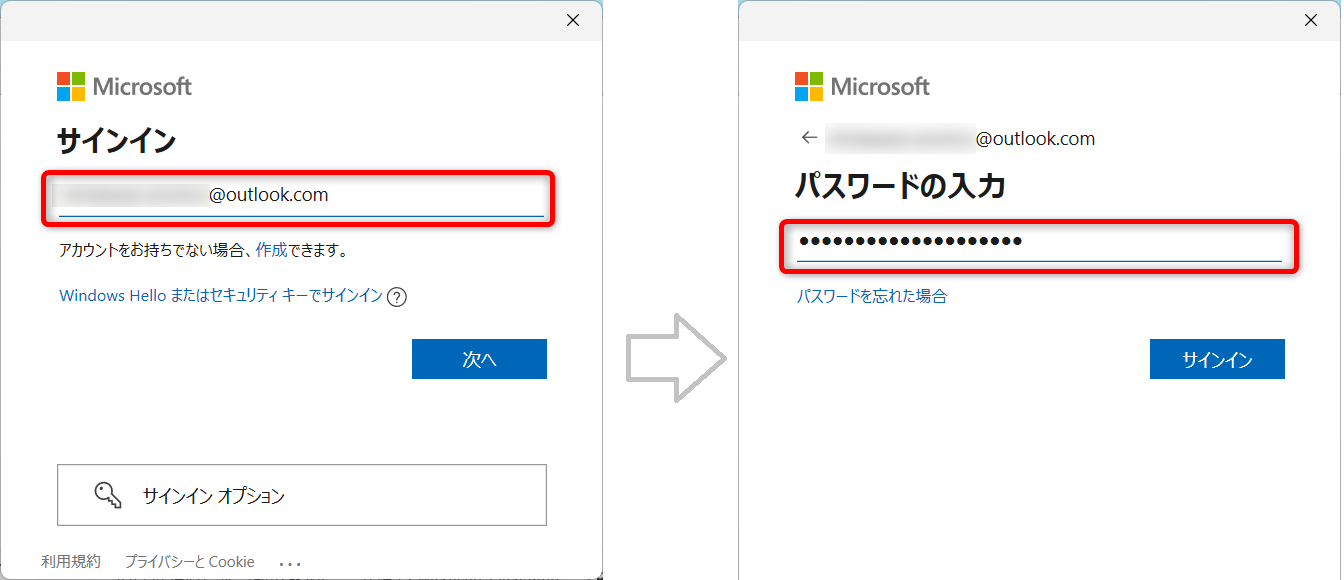Focus the email address input field
This screenshot has height=580, width=1344.
(x=301, y=195)
